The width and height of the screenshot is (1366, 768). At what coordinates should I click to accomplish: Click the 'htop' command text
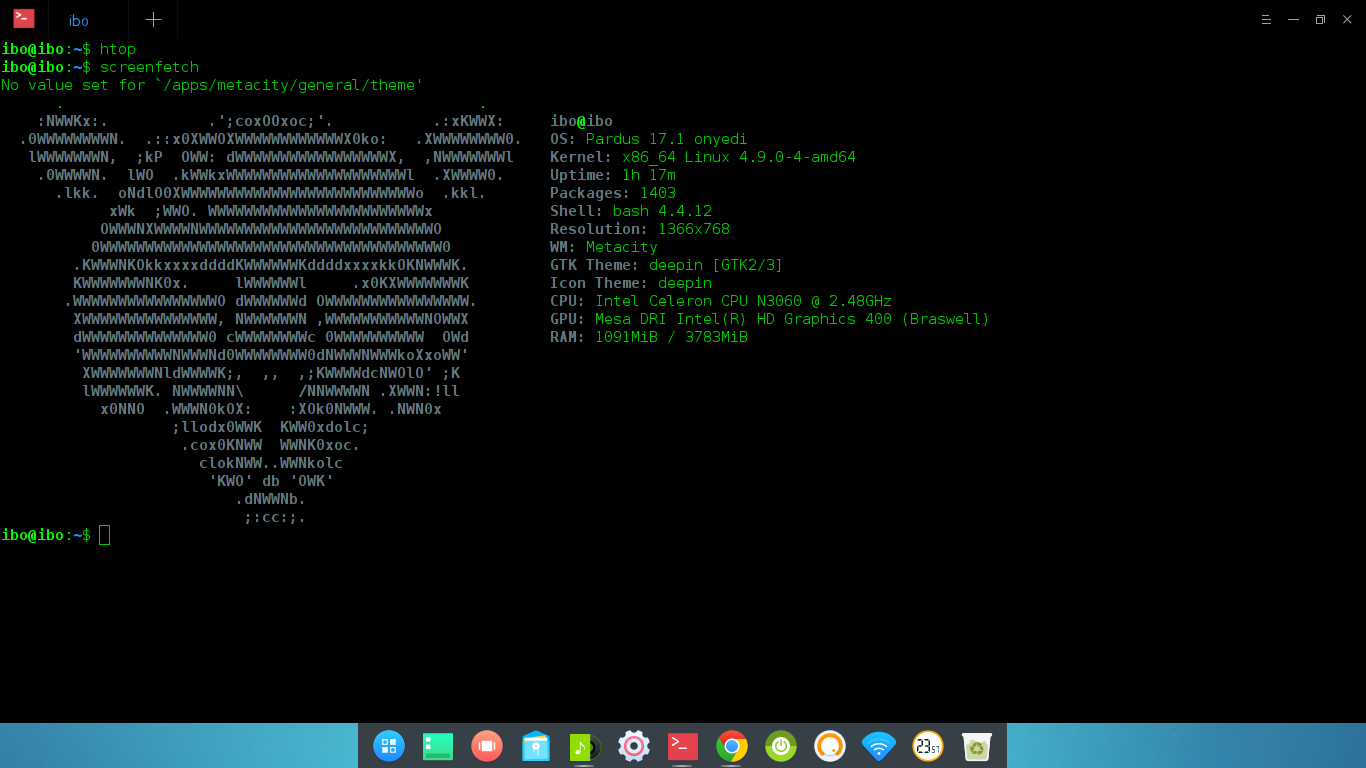point(118,49)
